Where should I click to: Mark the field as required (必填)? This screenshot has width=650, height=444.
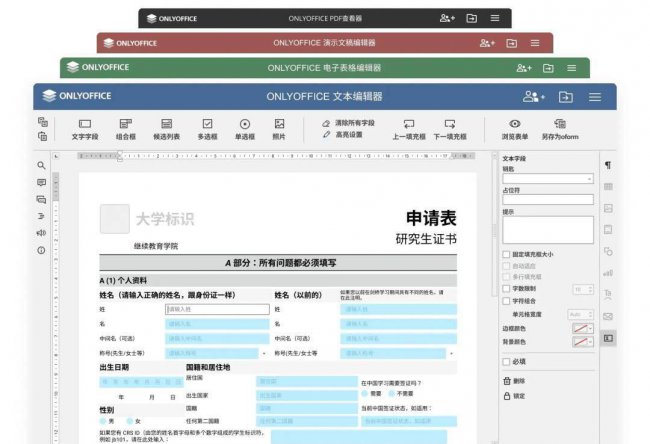pos(506,362)
